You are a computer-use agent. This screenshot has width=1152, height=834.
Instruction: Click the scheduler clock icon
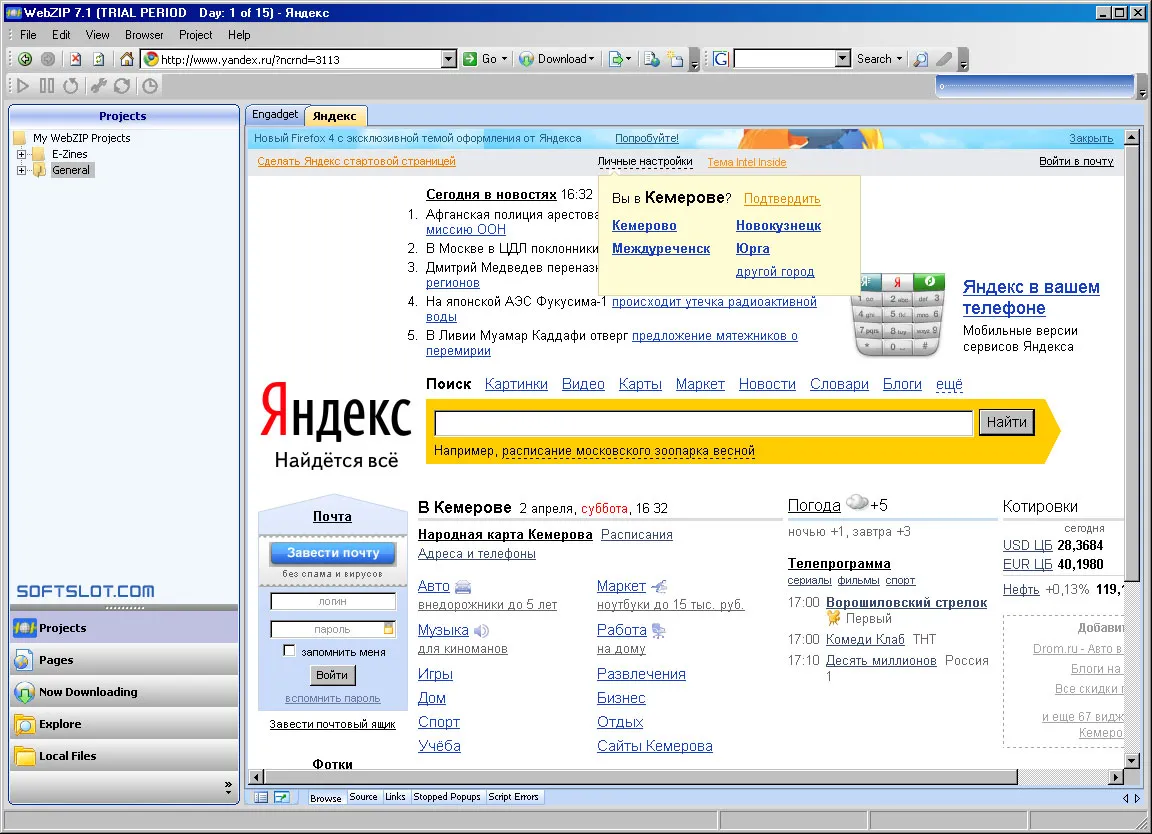point(150,86)
